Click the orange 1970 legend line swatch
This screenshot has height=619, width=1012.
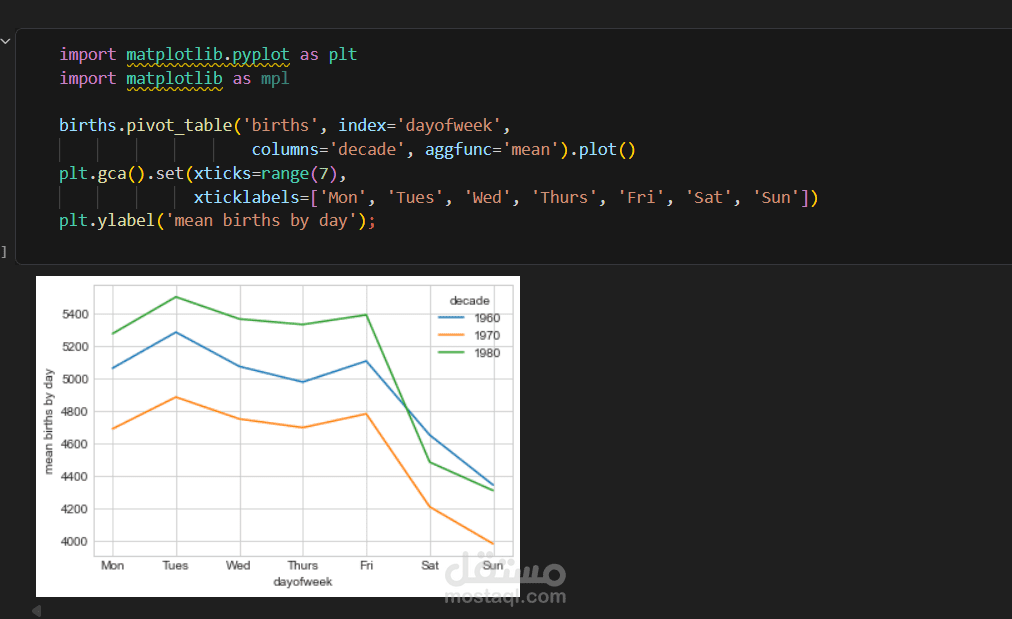451,335
